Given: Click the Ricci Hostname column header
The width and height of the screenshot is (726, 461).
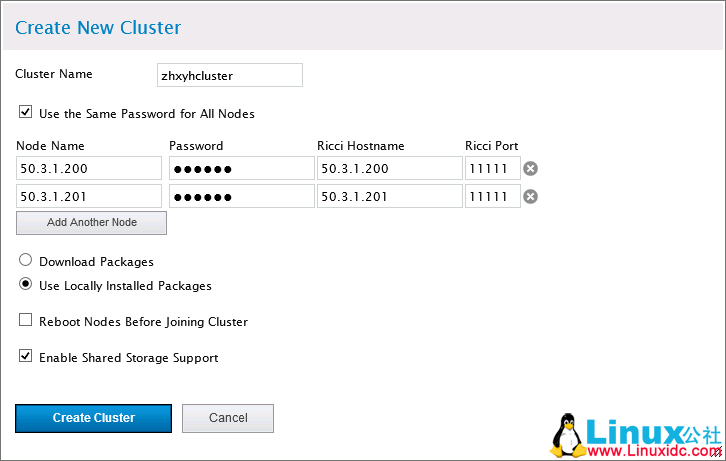Looking at the screenshot, I should coord(361,146).
